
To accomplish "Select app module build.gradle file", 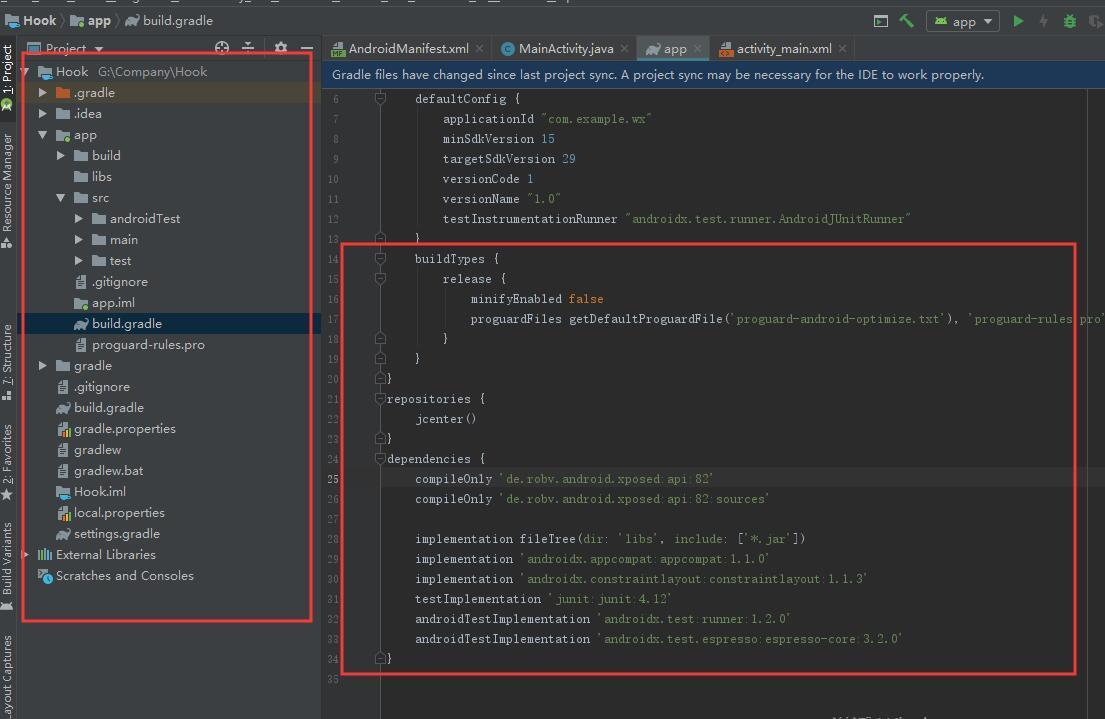I will pos(118,324).
